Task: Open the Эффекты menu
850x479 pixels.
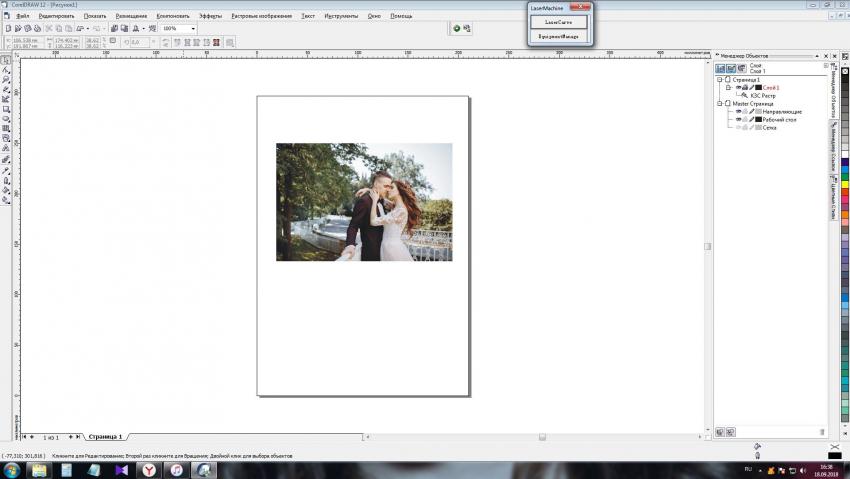Action: [x=210, y=16]
